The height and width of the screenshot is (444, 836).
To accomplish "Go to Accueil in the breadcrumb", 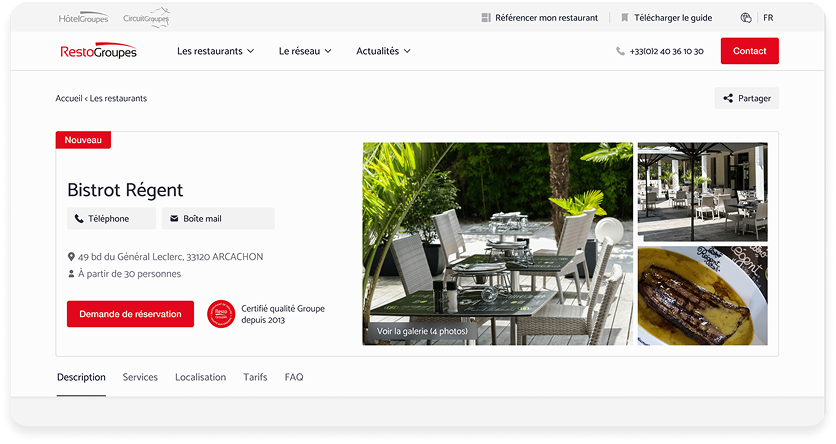I will (x=69, y=98).
